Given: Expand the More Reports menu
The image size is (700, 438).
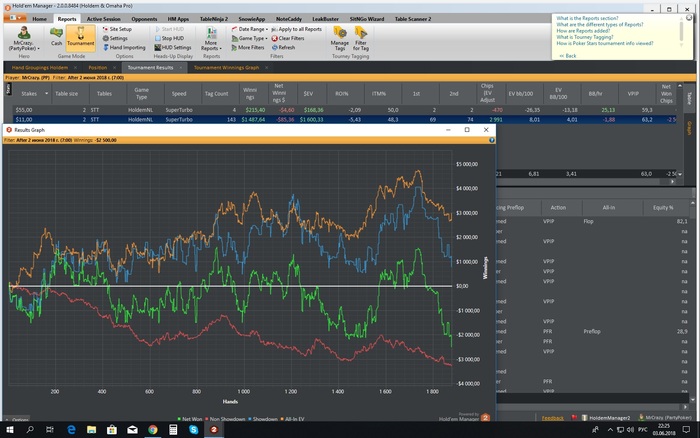Looking at the screenshot, I should click(x=211, y=39).
